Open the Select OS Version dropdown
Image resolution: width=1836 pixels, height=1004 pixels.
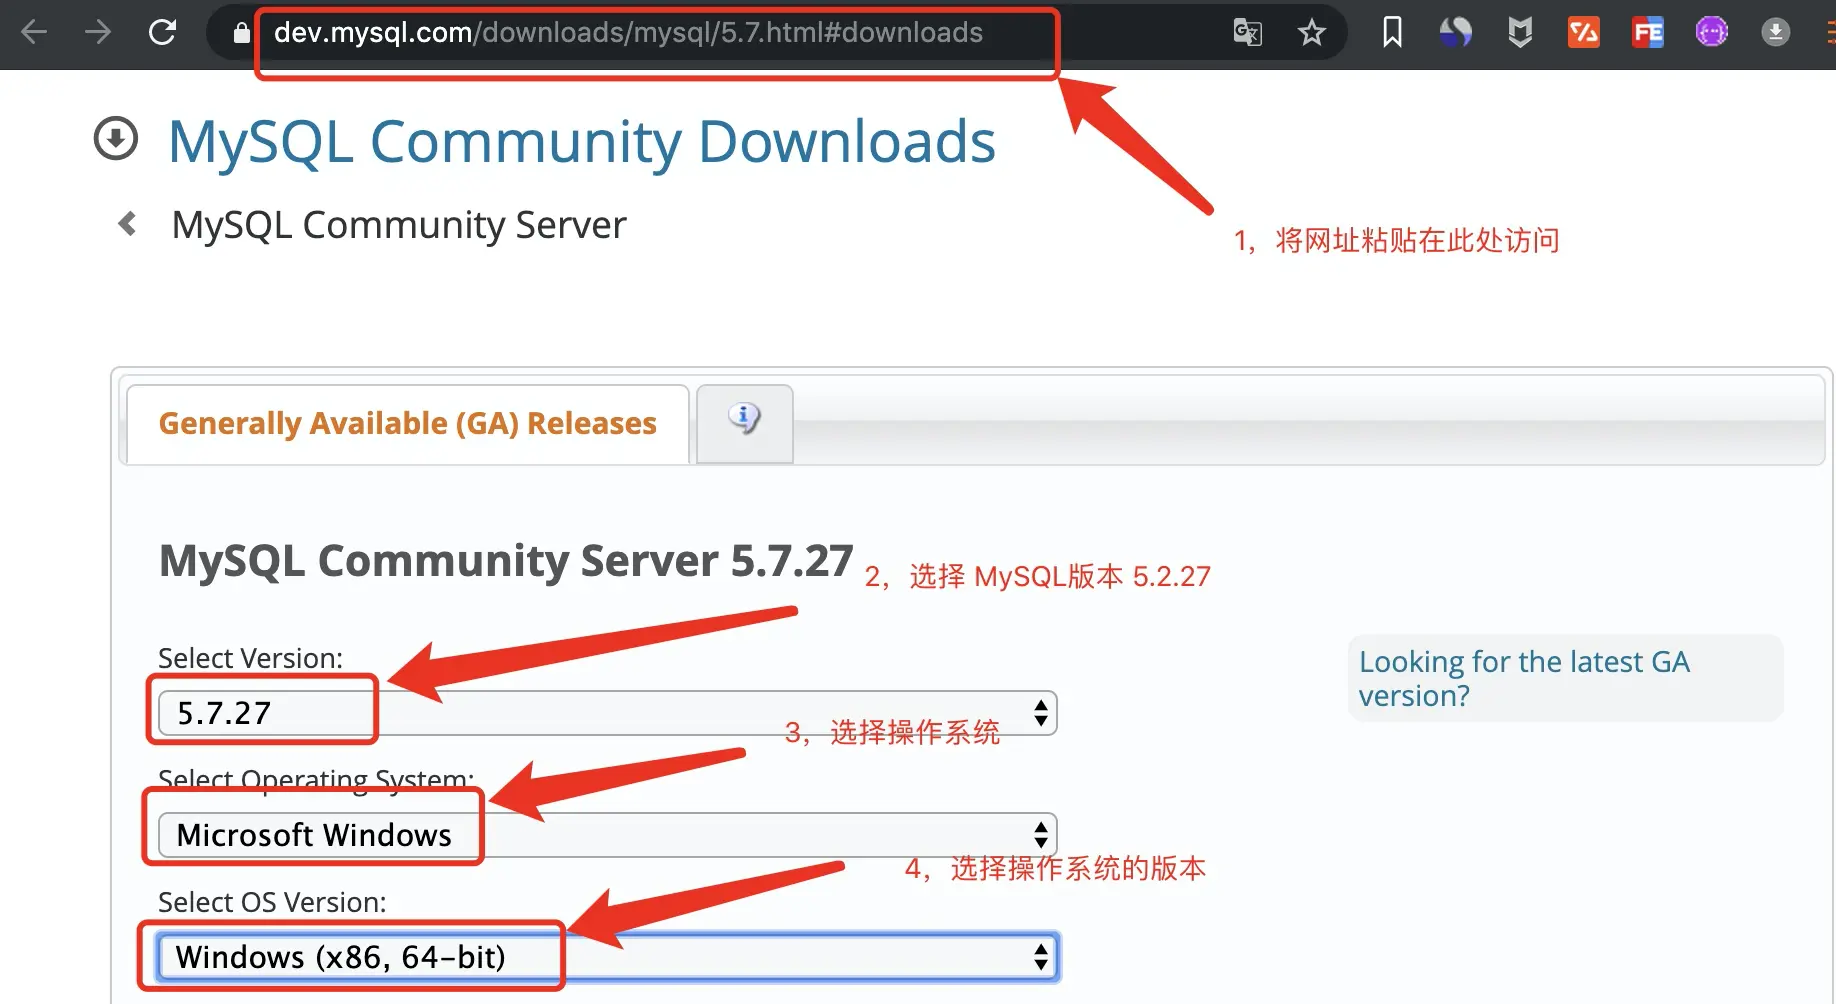coord(607,957)
